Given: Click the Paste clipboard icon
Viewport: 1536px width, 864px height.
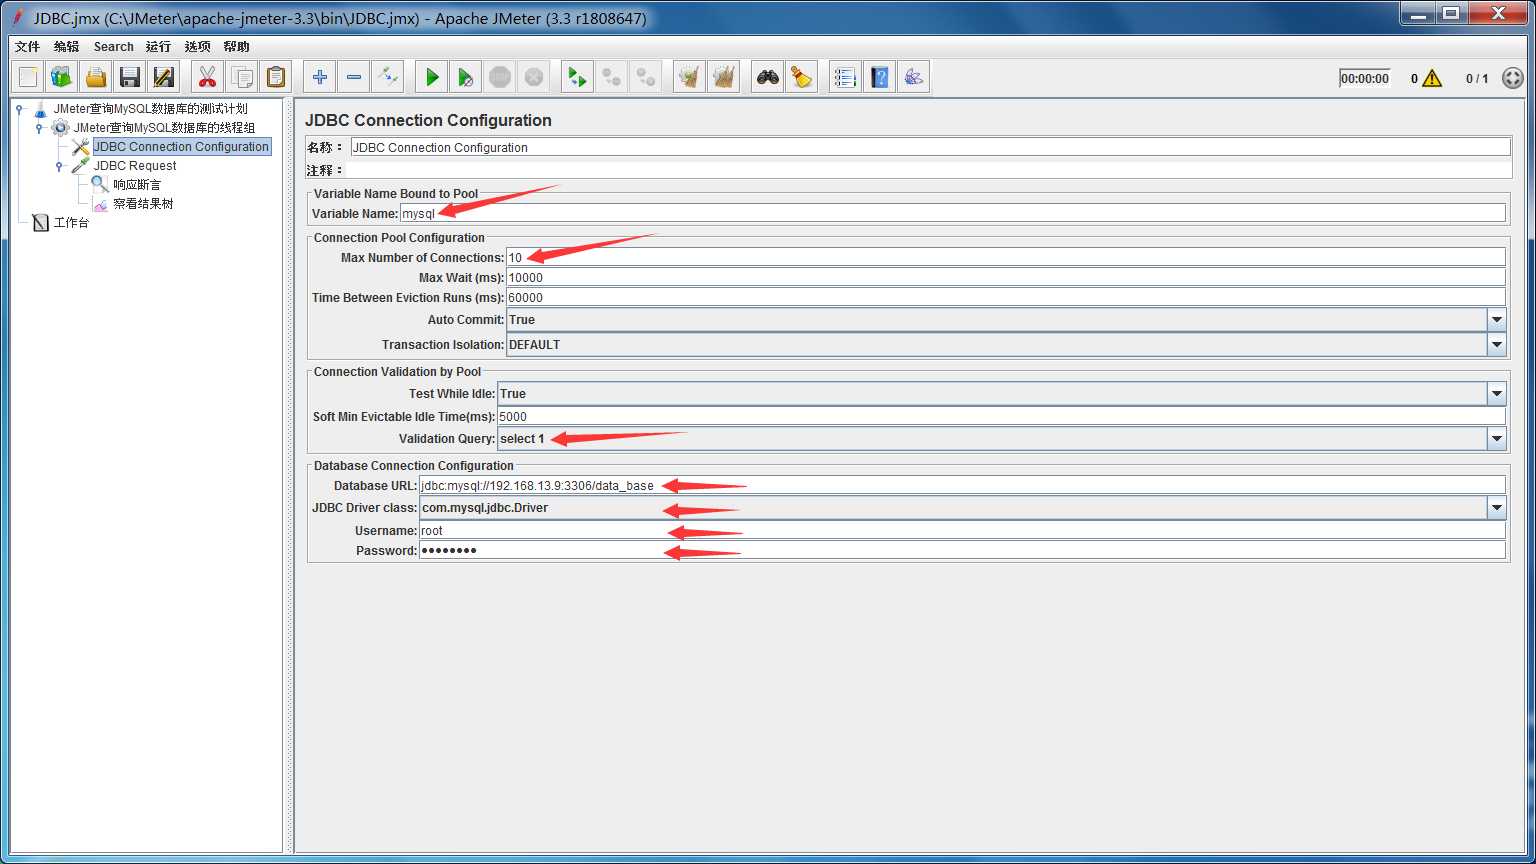Looking at the screenshot, I should pyautogui.click(x=275, y=77).
